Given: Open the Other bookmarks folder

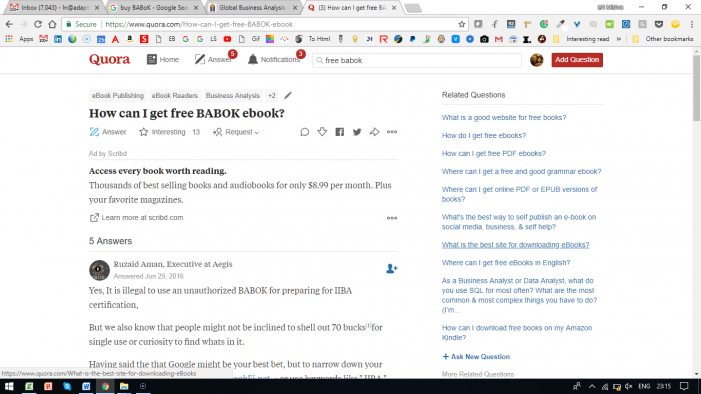Looking at the screenshot, I should coord(663,39).
